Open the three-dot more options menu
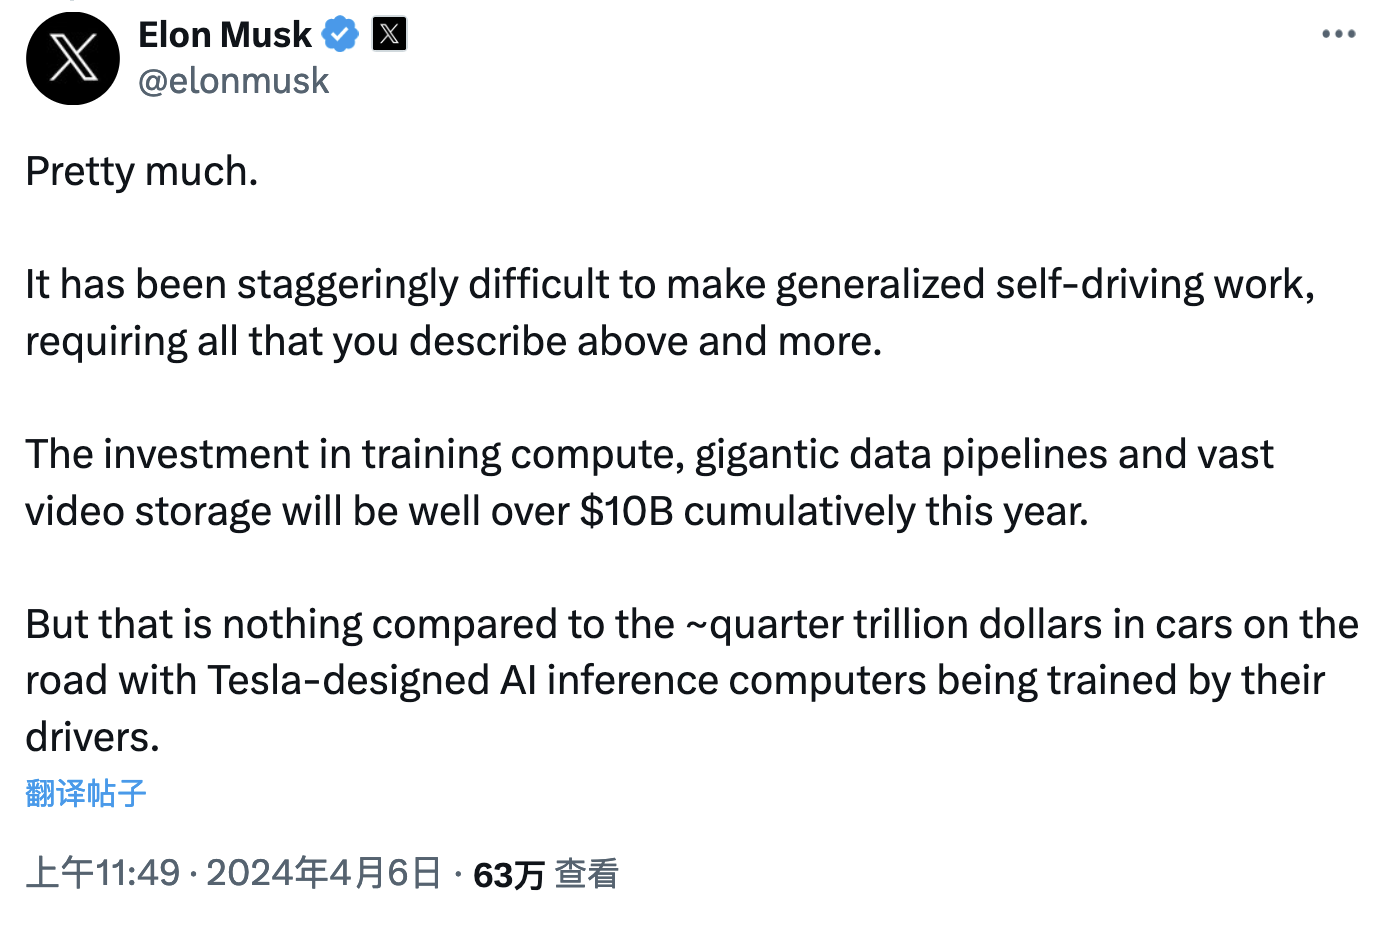Screen dimensions: 1380x932 1338,35
